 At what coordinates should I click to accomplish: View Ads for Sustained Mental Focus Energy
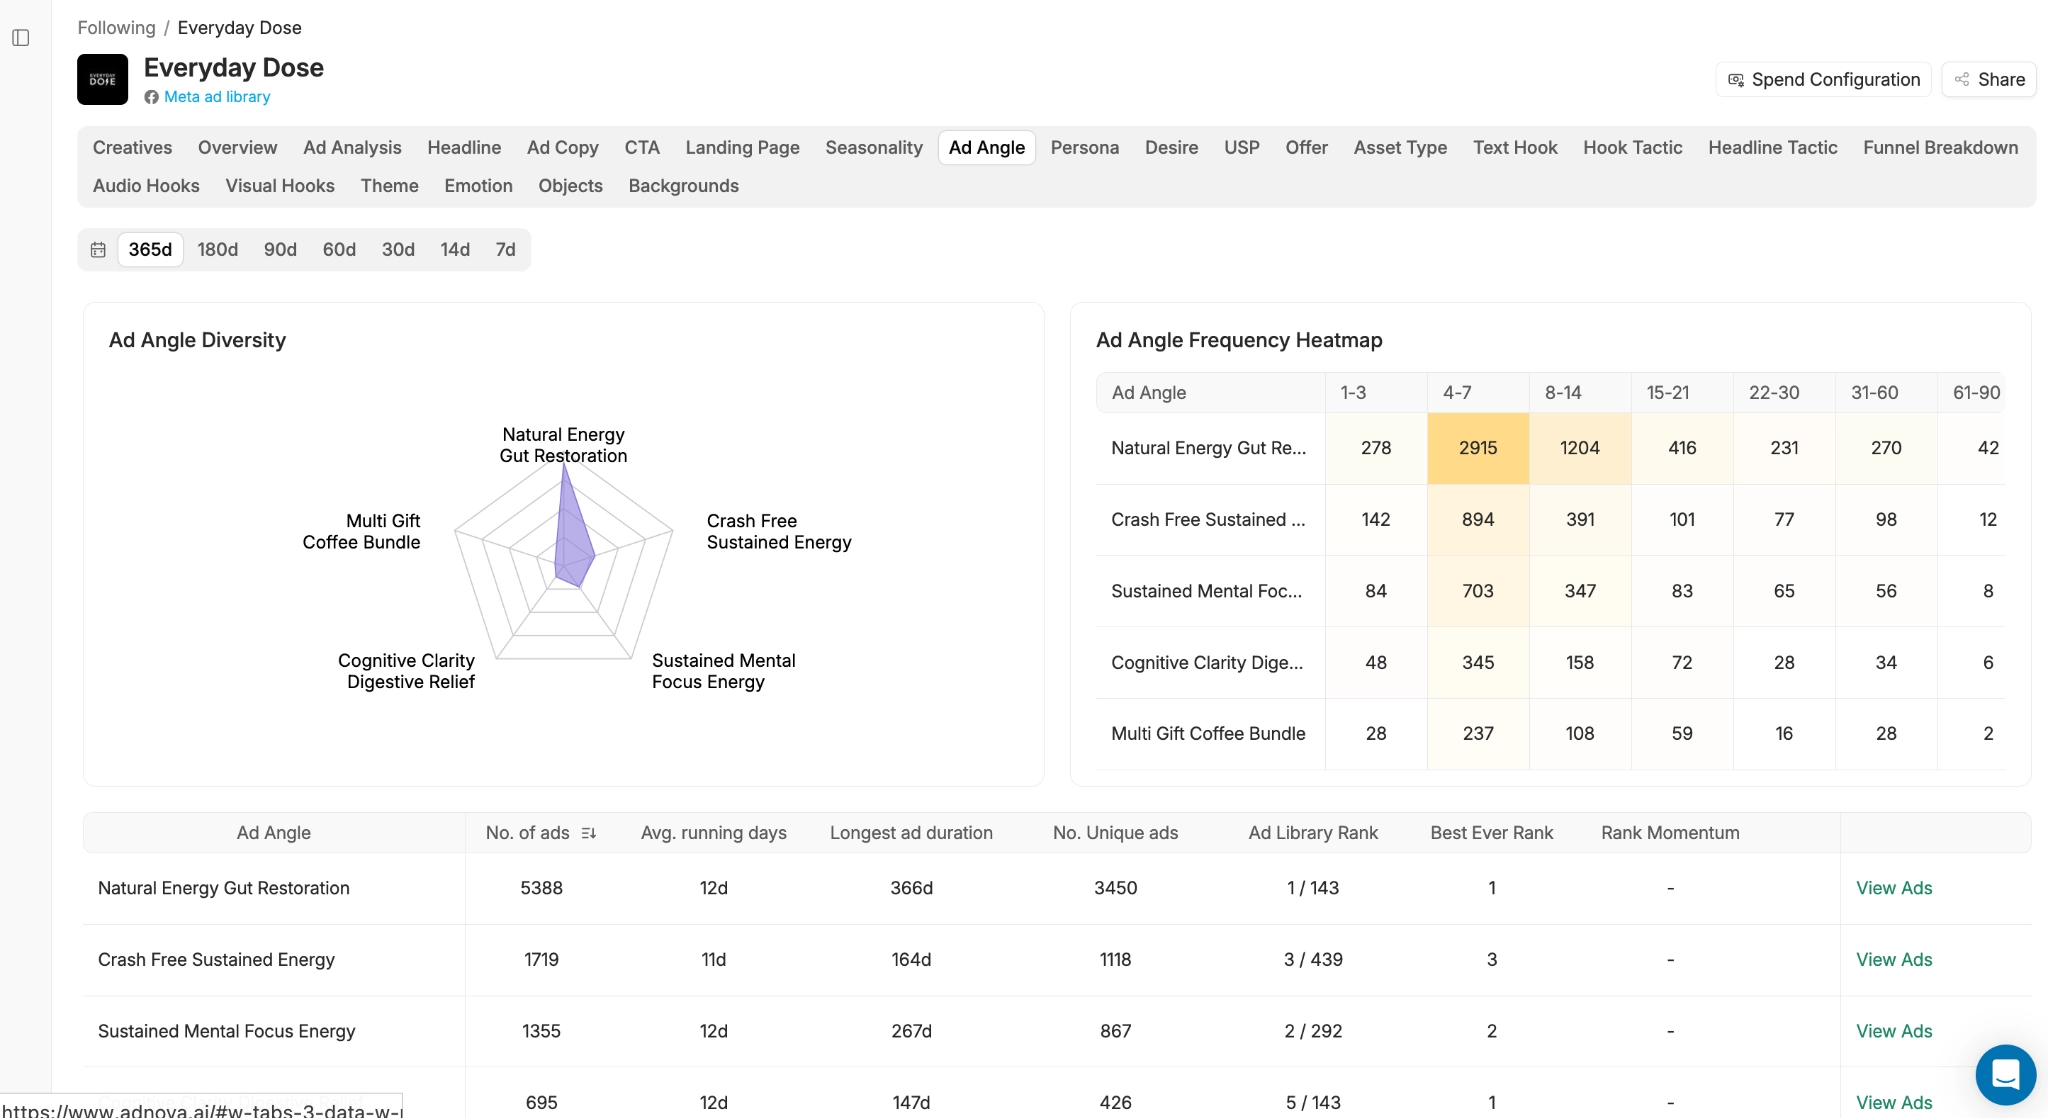tap(1894, 1031)
